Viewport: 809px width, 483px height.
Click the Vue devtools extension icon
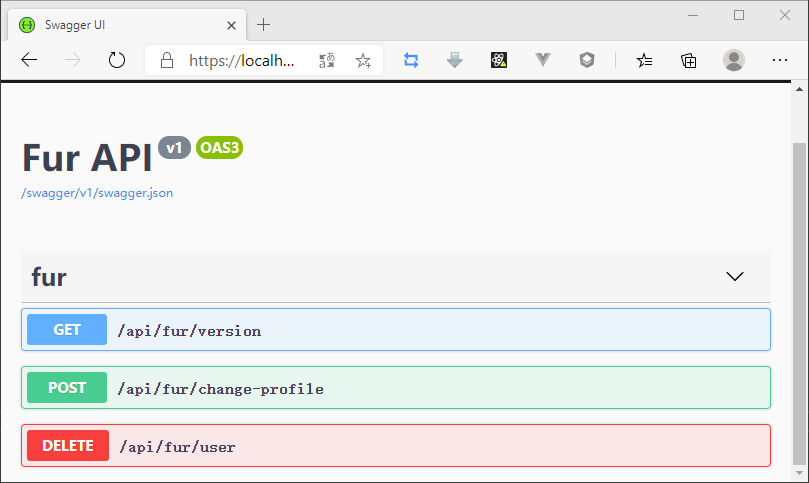[543, 60]
